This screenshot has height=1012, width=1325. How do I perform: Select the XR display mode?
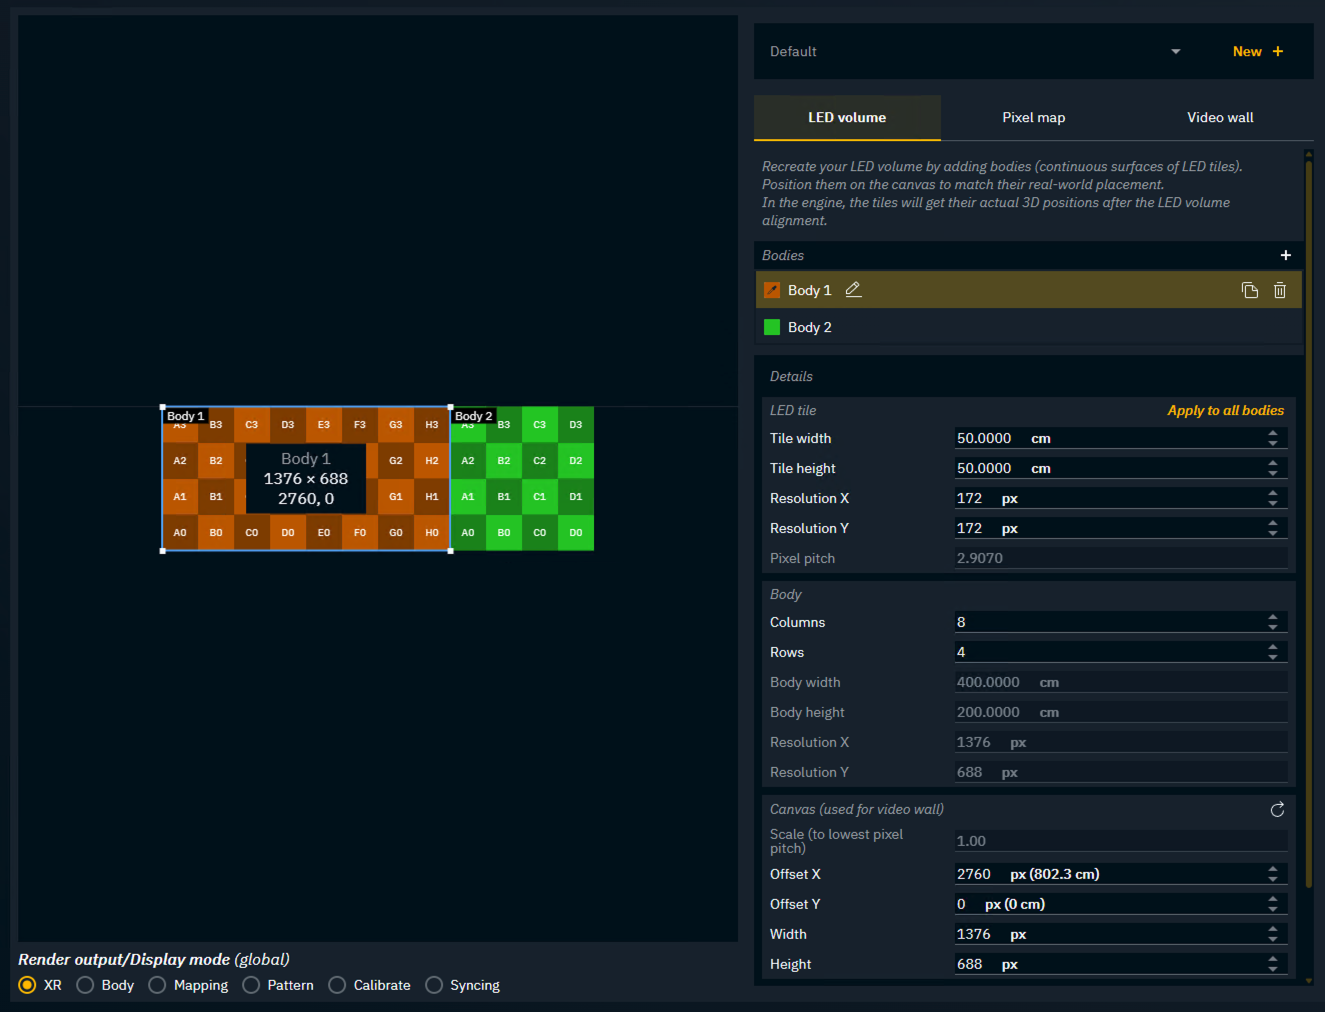click(27, 985)
